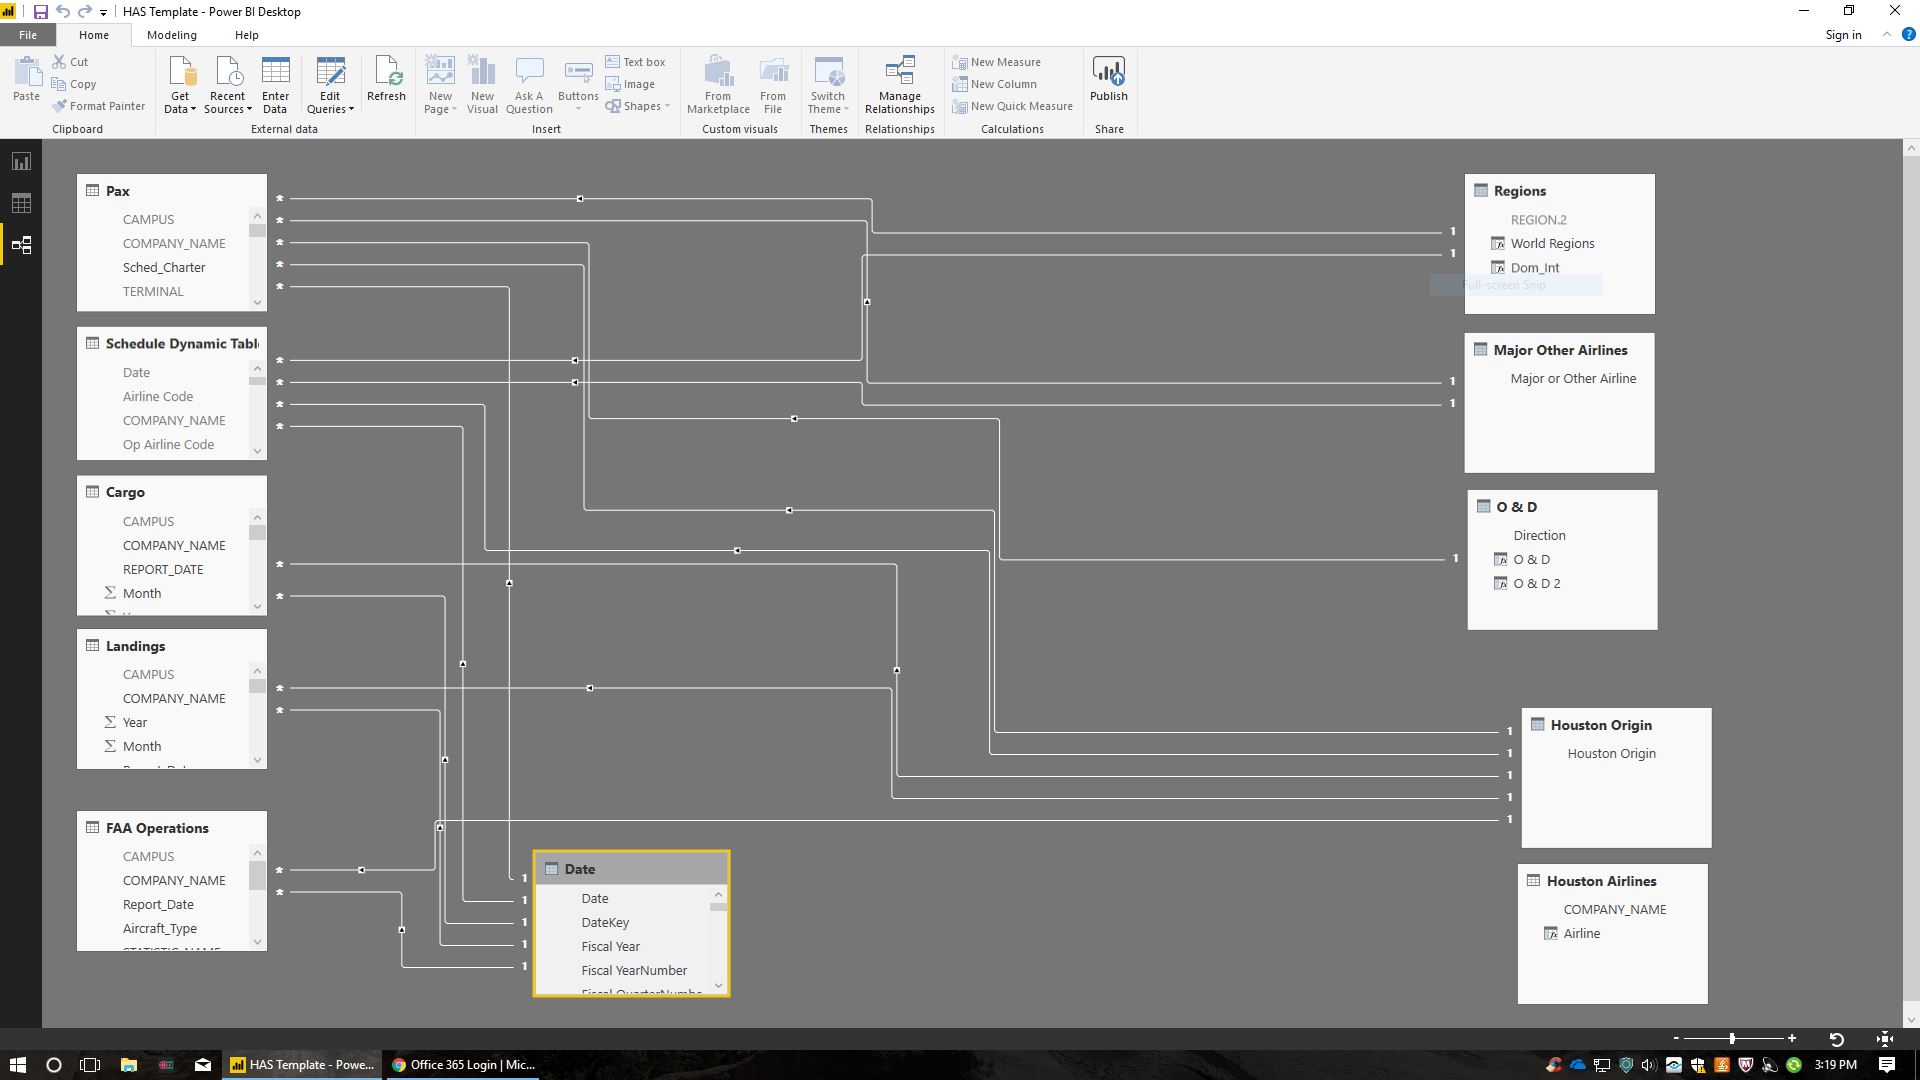The image size is (1920, 1080).
Task: Insert an Image
Action: point(630,84)
